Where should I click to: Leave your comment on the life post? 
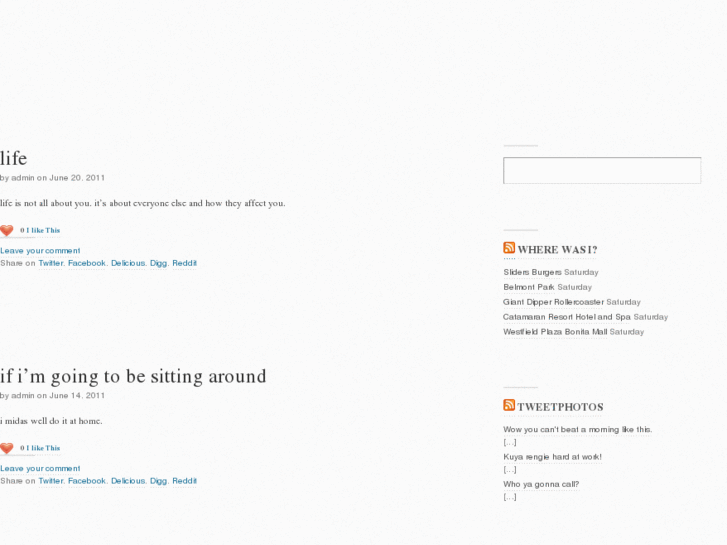40,250
